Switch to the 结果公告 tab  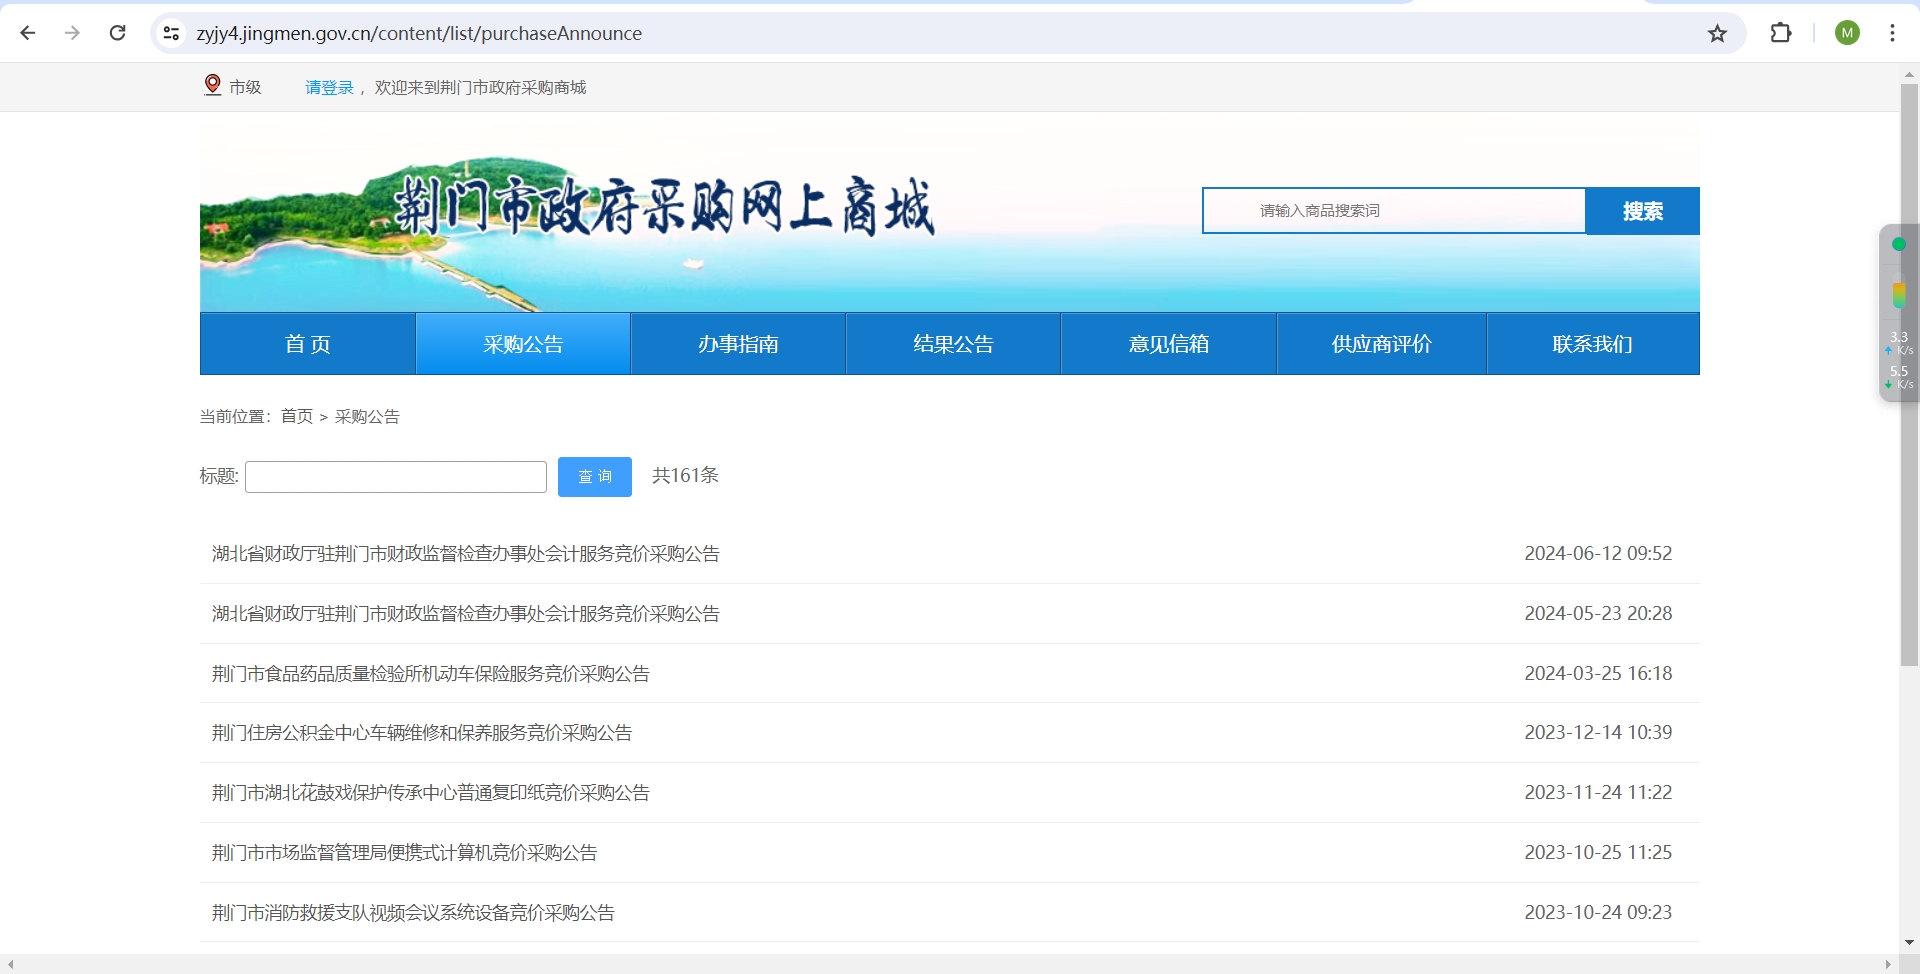953,344
